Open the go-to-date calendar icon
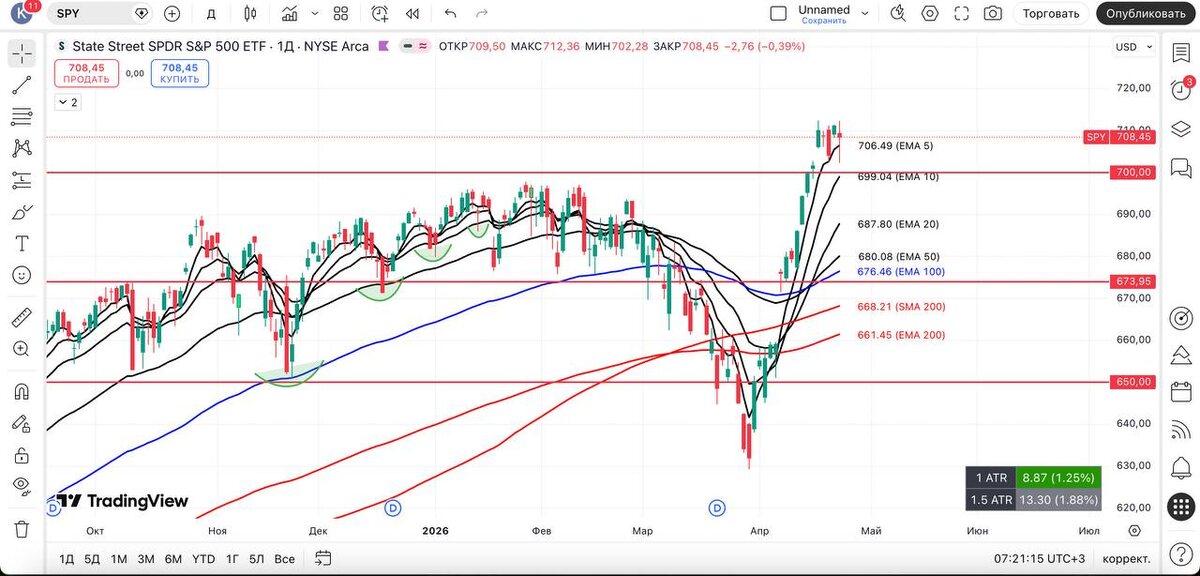Screen dimensions: 1200x576 322,558
